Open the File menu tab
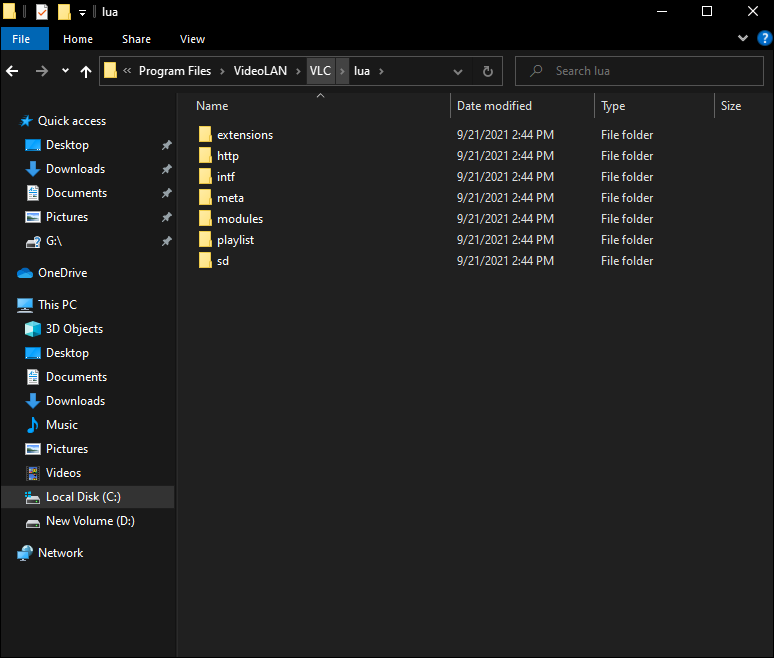This screenshot has height=658, width=774. pos(21,39)
